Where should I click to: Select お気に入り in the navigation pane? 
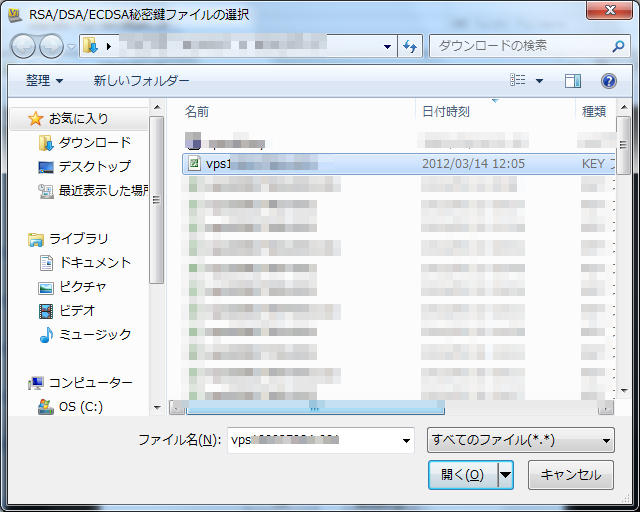tap(78, 119)
